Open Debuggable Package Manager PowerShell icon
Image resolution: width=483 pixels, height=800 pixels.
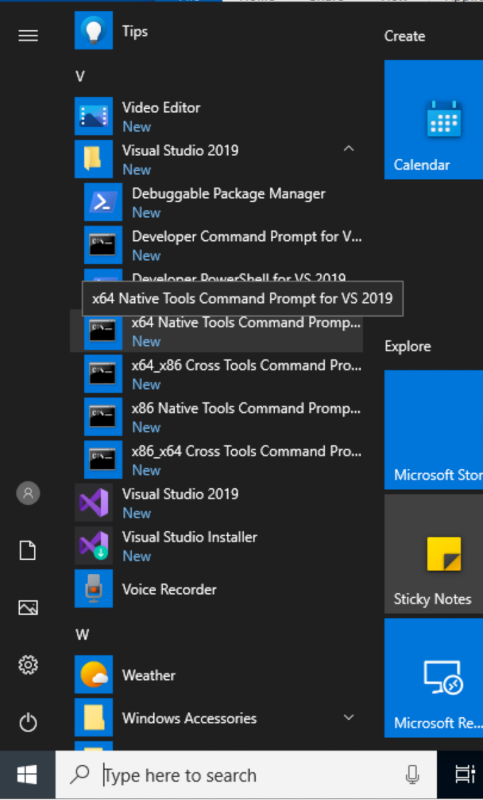point(103,202)
